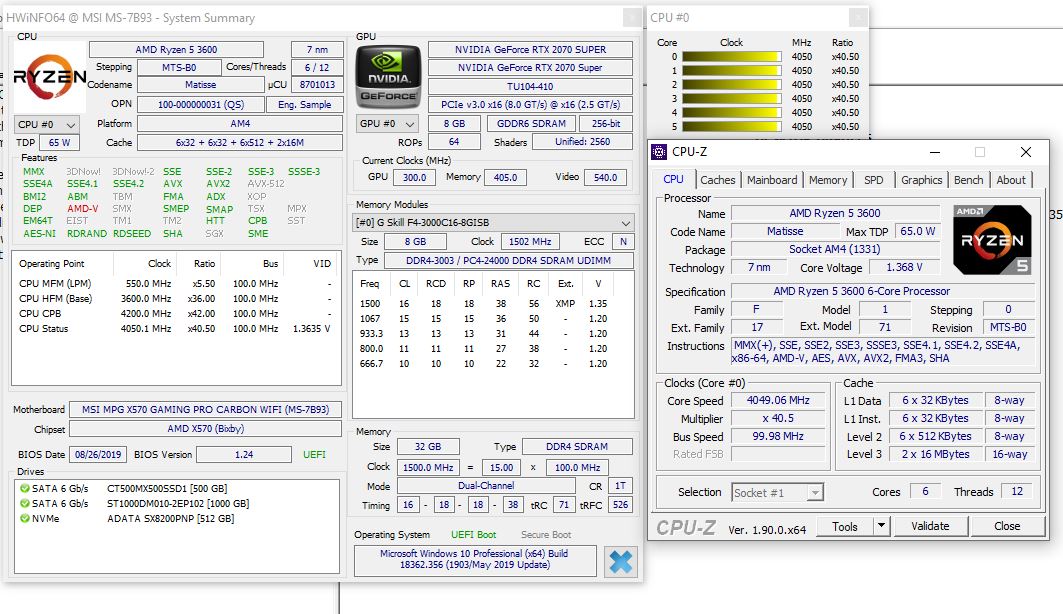Click Core 3 clock bar in CPU #0 window
Image resolution: width=1063 pixels, height=614 pixels.
click(731, 98)
